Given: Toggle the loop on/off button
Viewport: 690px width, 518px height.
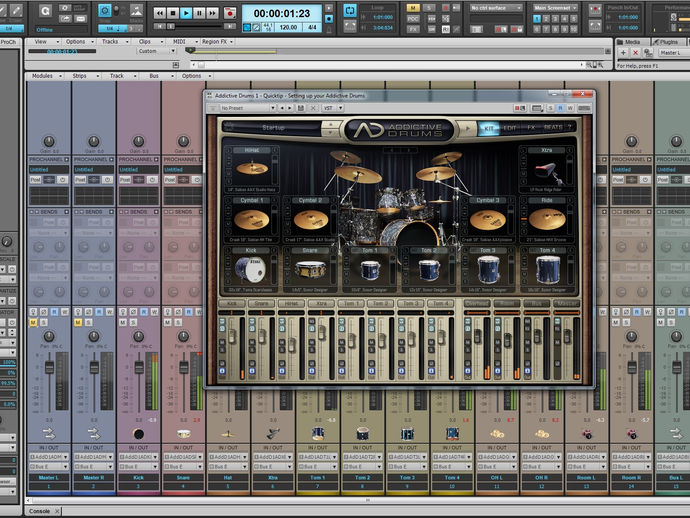Looking at the screenshot, I should point(350,11).
